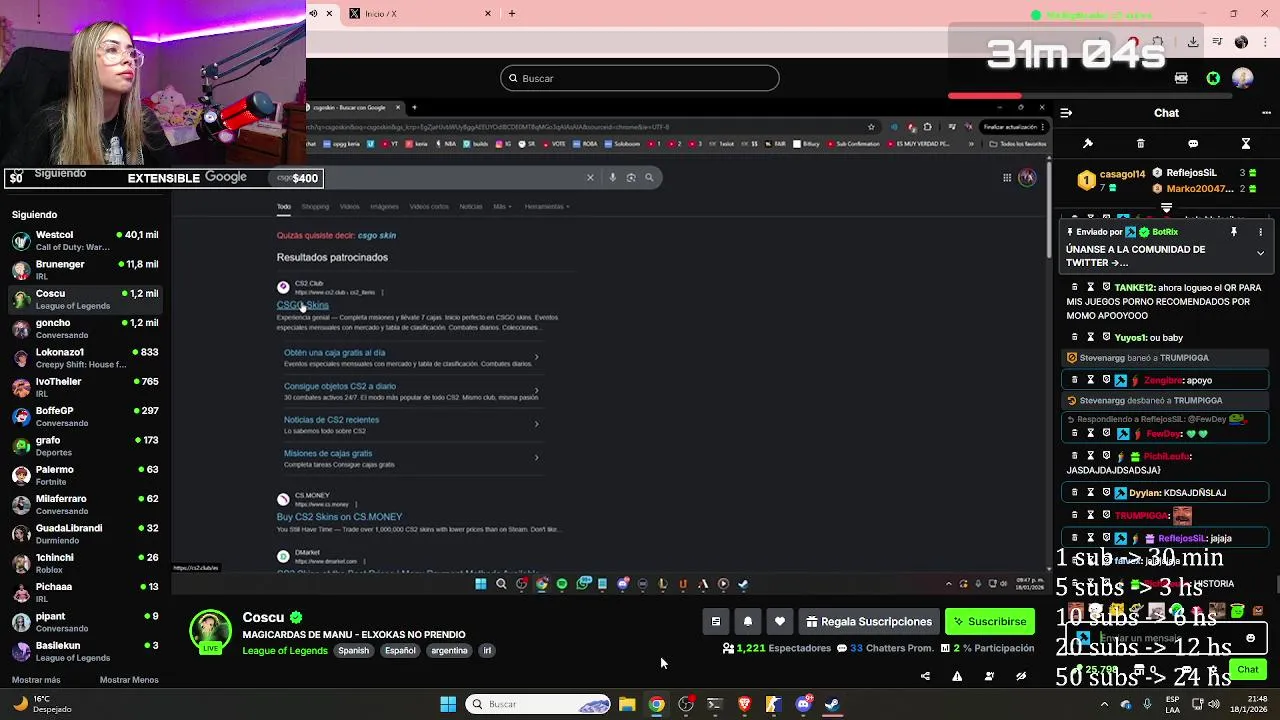1280x720 pixels.
Task: Open League of Legends category link
Action: click(x=285, y=651)
